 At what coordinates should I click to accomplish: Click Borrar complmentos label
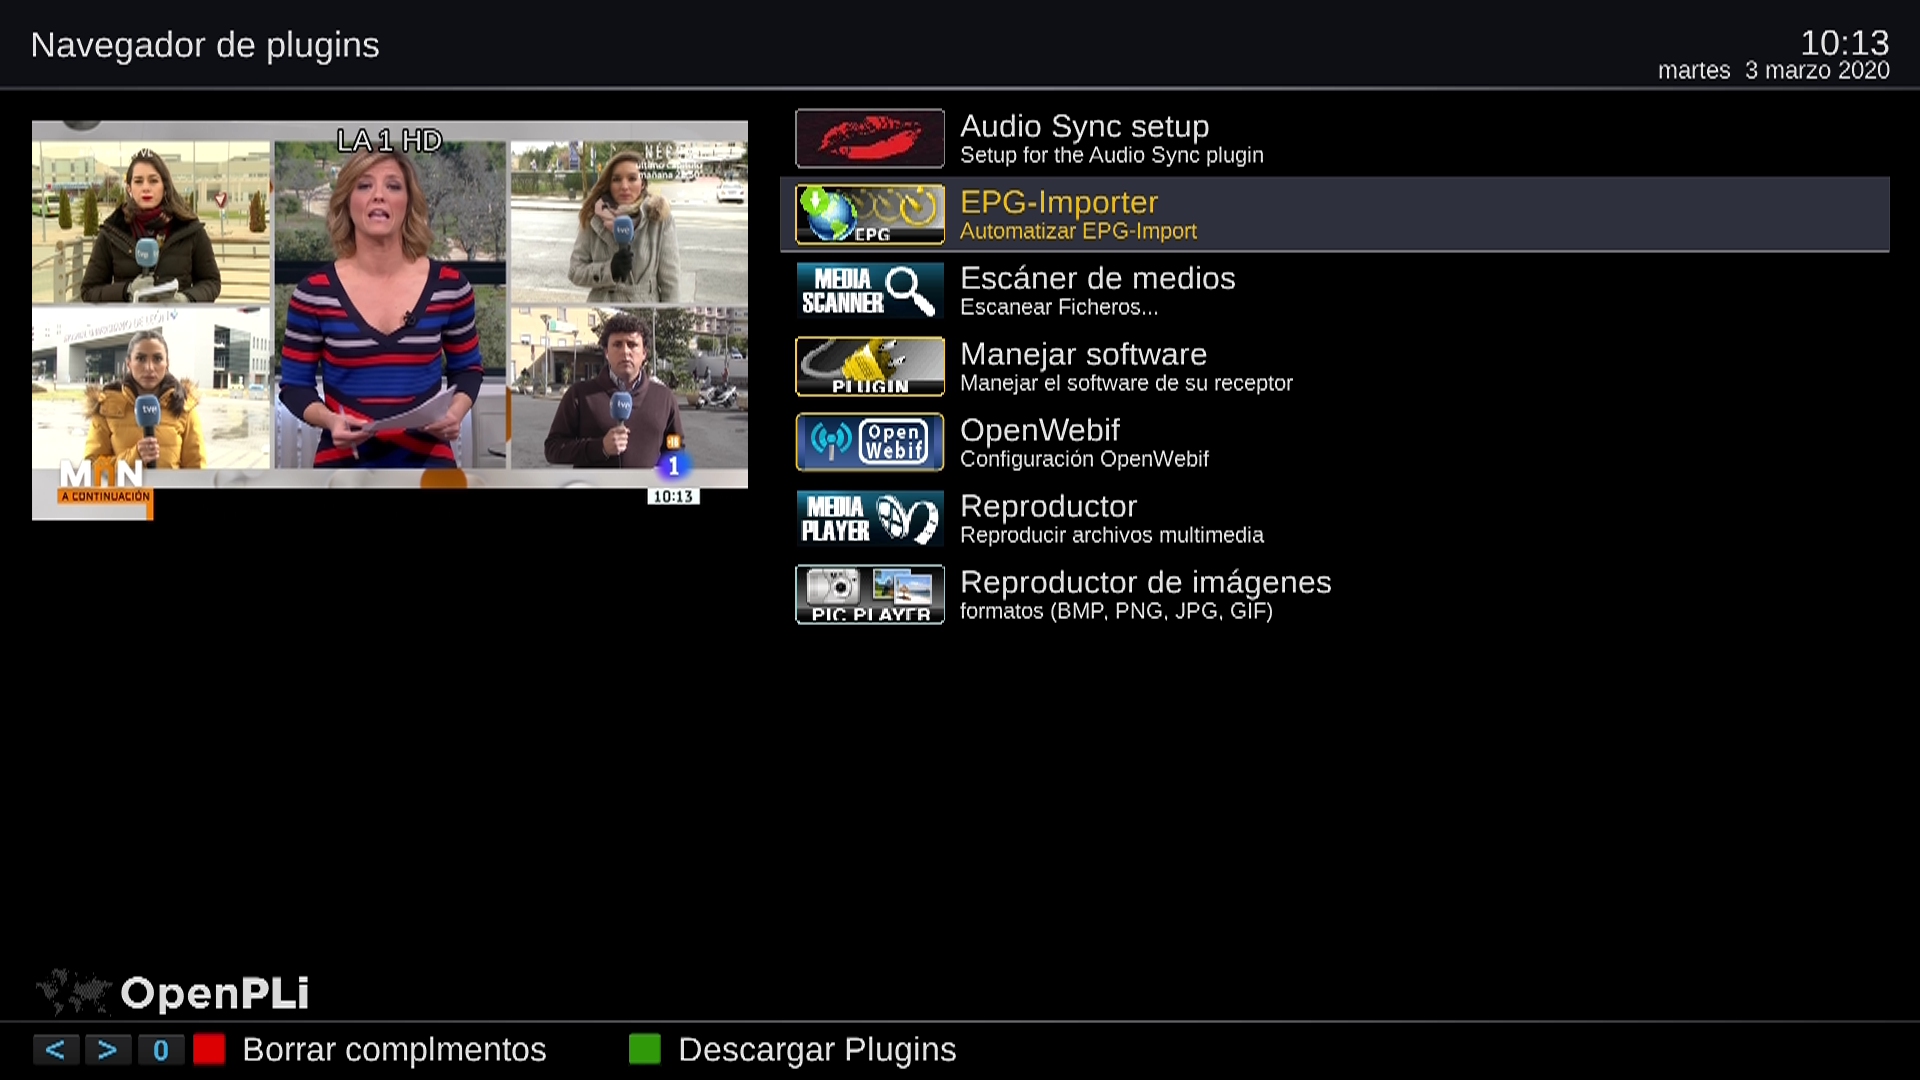[394, 1050]
